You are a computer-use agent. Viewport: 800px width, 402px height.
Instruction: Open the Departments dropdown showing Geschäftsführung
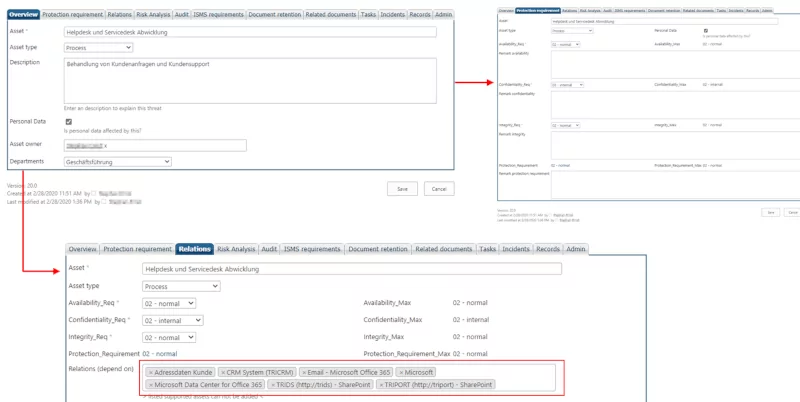click(x=117, y=161)
